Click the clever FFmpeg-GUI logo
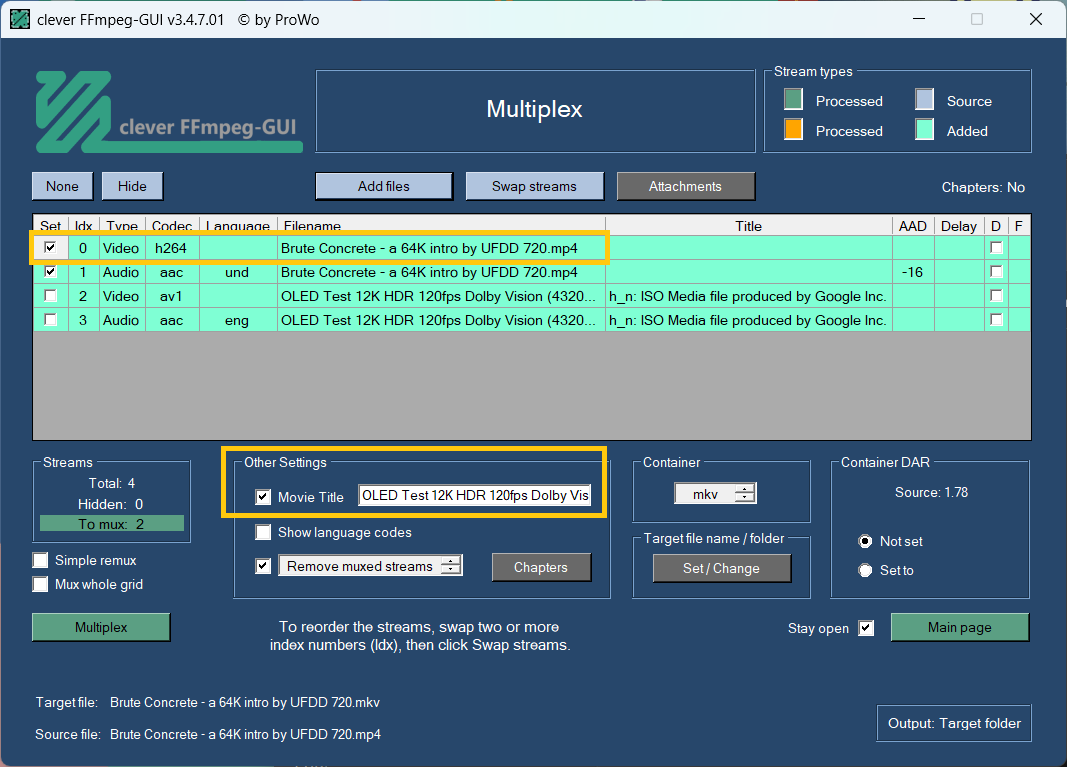The height and width of the screenshot is (767, 1067). point(169,112)
